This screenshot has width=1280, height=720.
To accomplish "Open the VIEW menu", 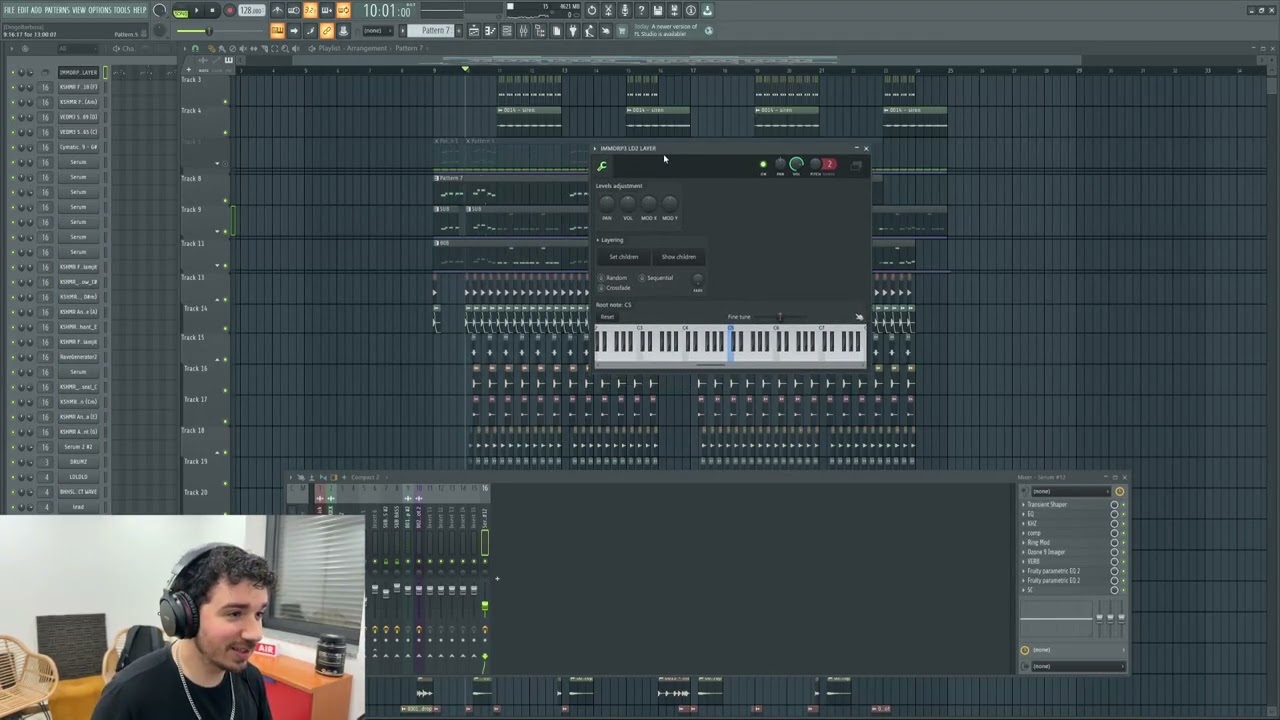I will 79,10.
